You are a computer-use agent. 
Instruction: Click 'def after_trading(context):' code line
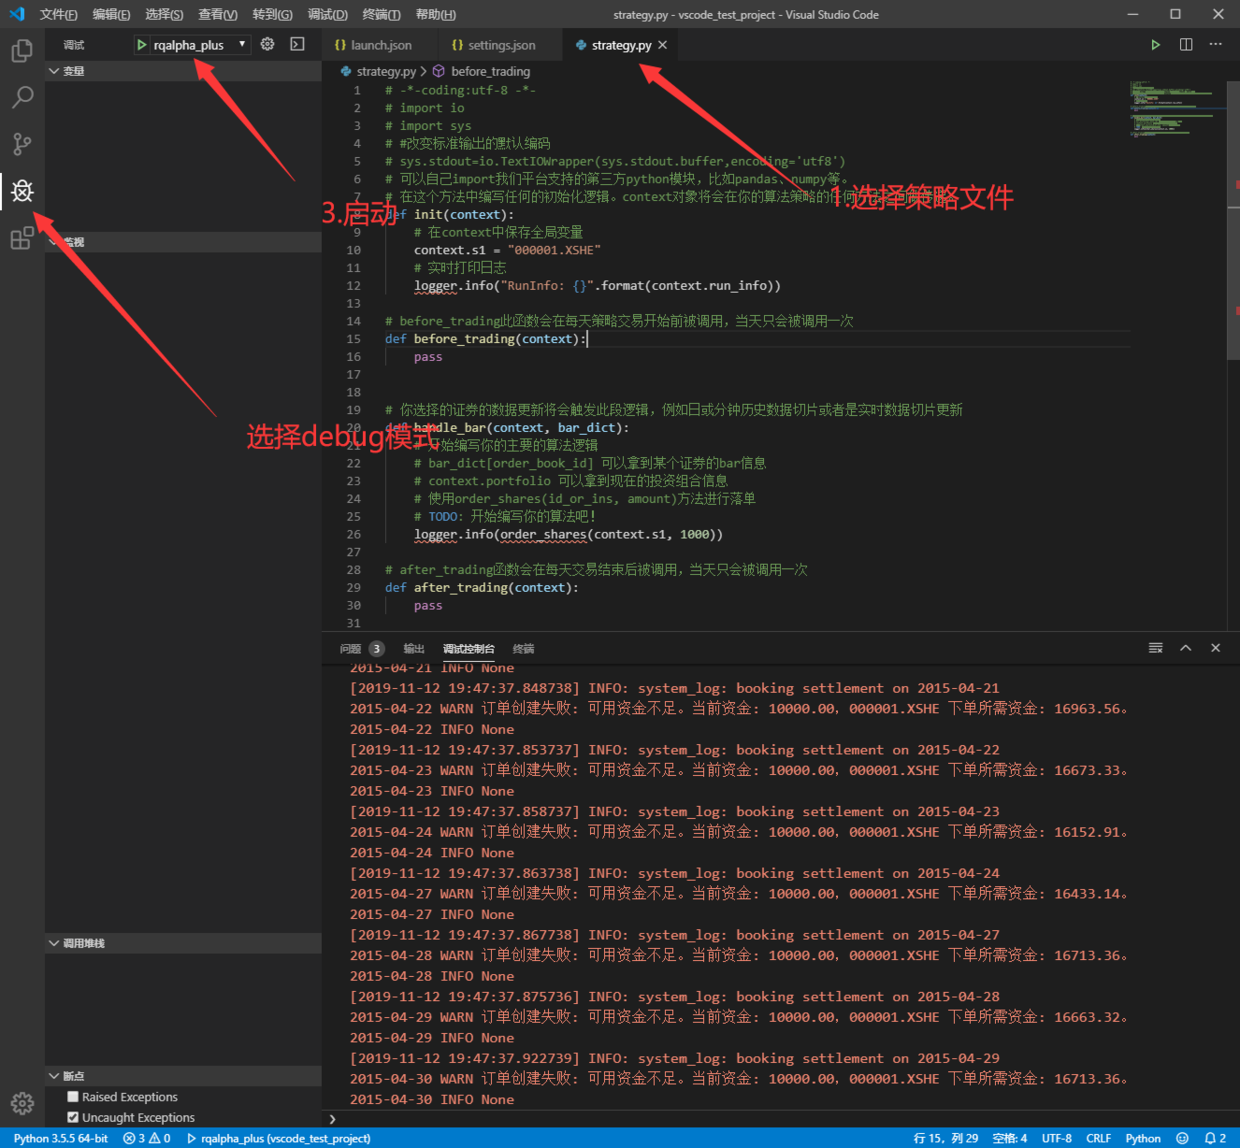tap(482, 588)
